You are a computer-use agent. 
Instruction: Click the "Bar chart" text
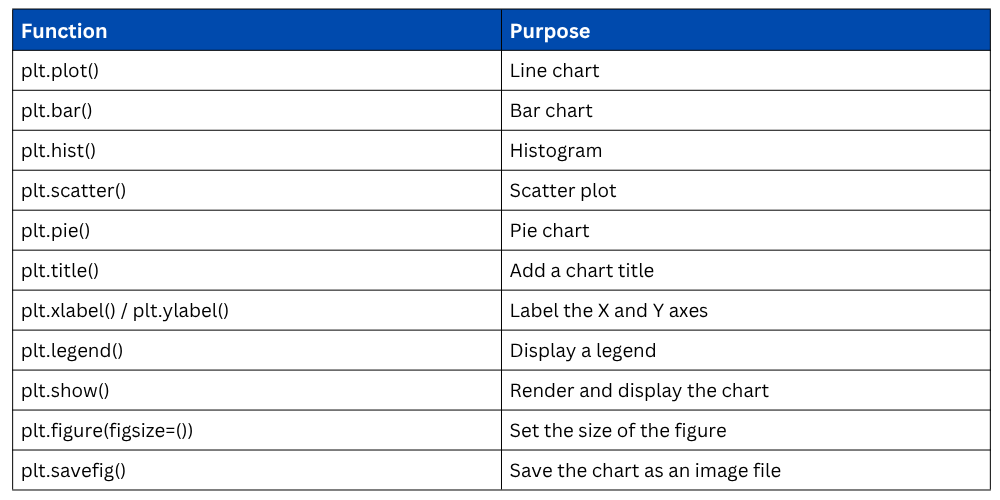(551, 111)
